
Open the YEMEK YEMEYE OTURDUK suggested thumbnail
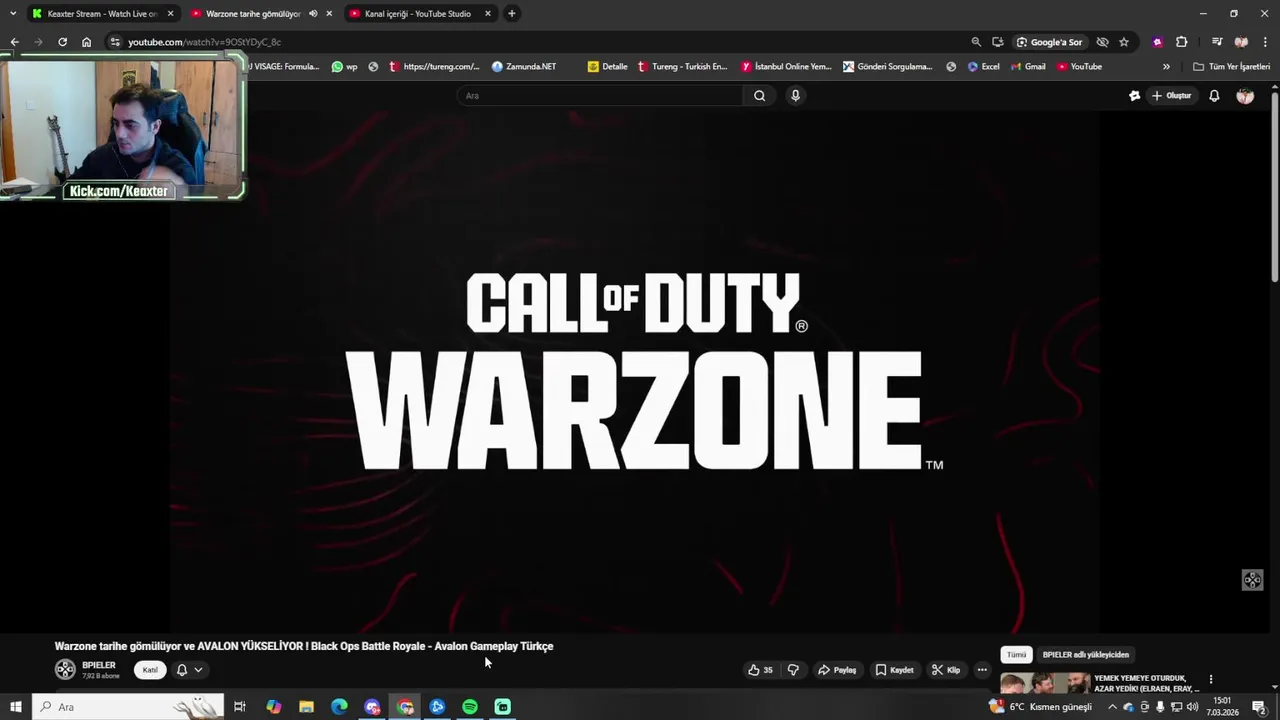point(1045,683)
